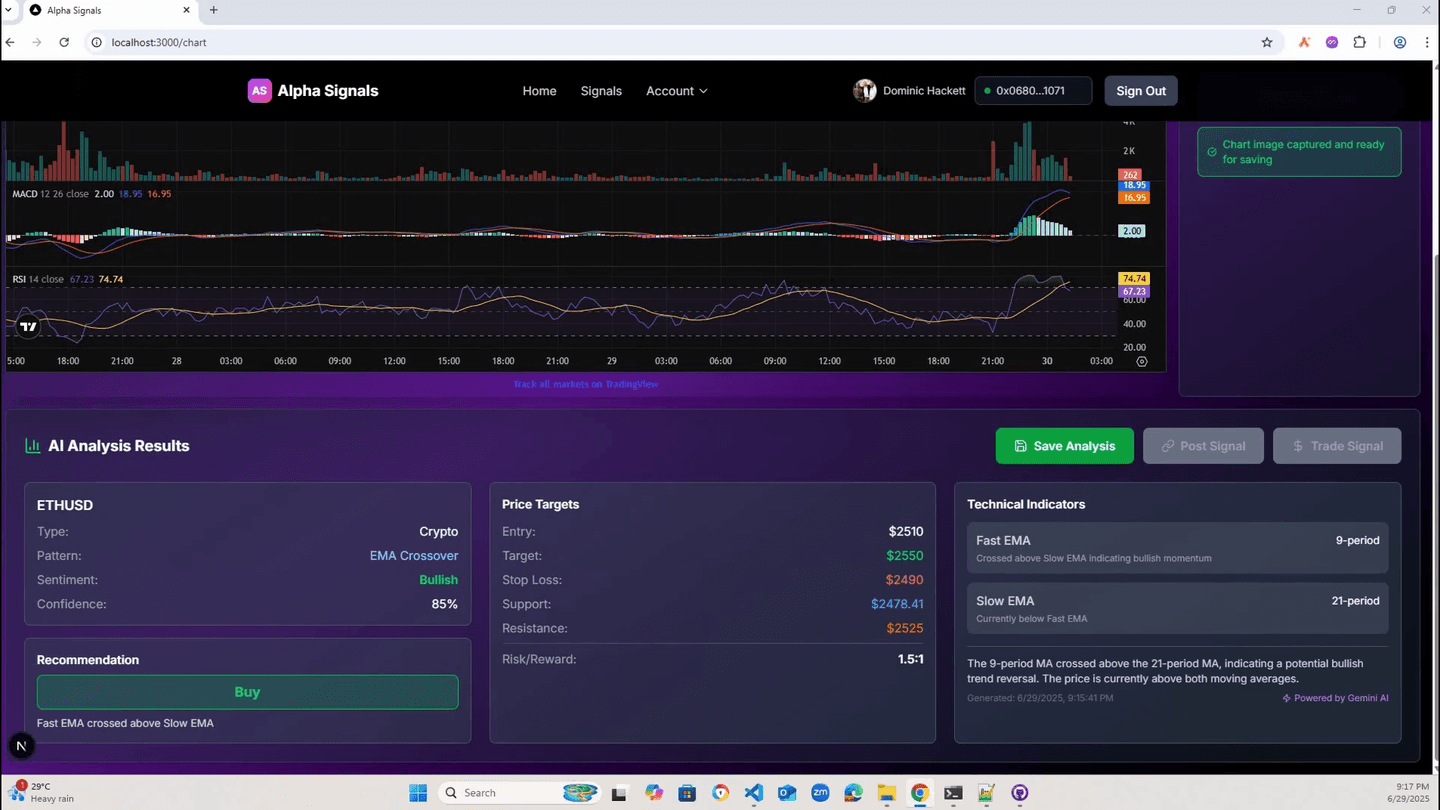Image resolution: width=1440 pixels, height=810 pixels.
Task: Go back in browser history
Action: [10, 42]
